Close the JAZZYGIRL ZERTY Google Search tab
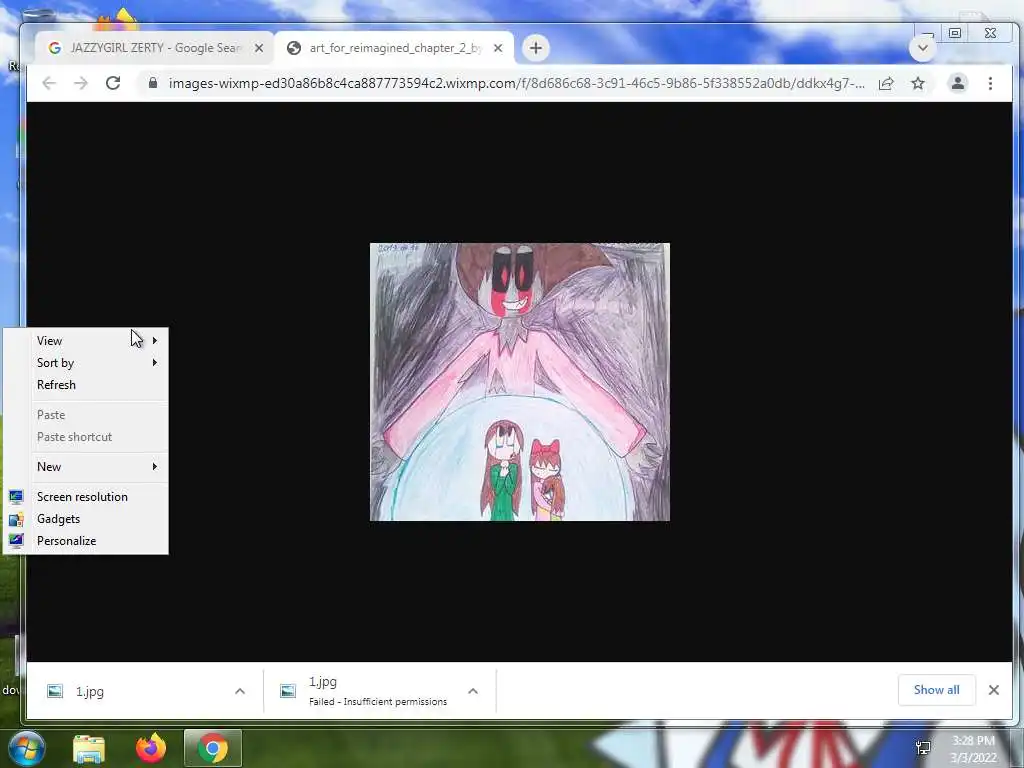The image size is (1024, 768). tap(259, 48)
